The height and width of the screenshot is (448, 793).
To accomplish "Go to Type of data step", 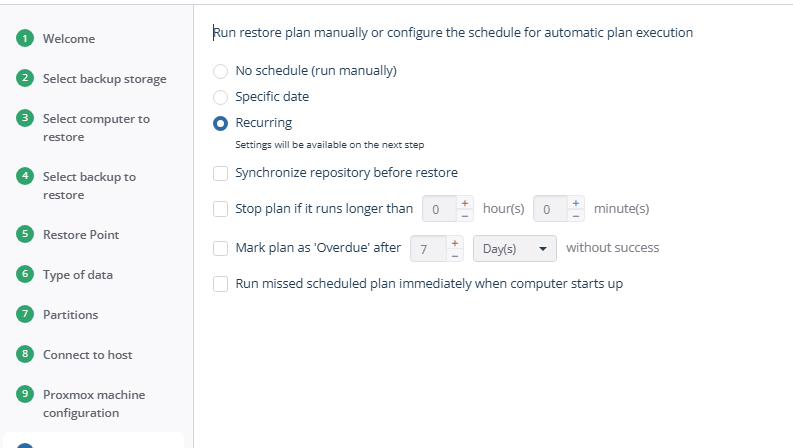I will tap(78, 275).
